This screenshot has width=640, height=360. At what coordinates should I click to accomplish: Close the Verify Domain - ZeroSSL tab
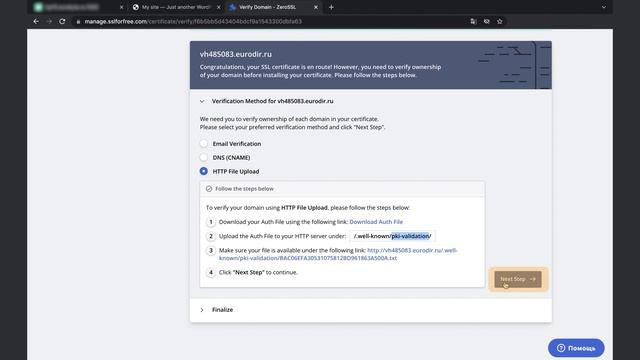[316, 7]
